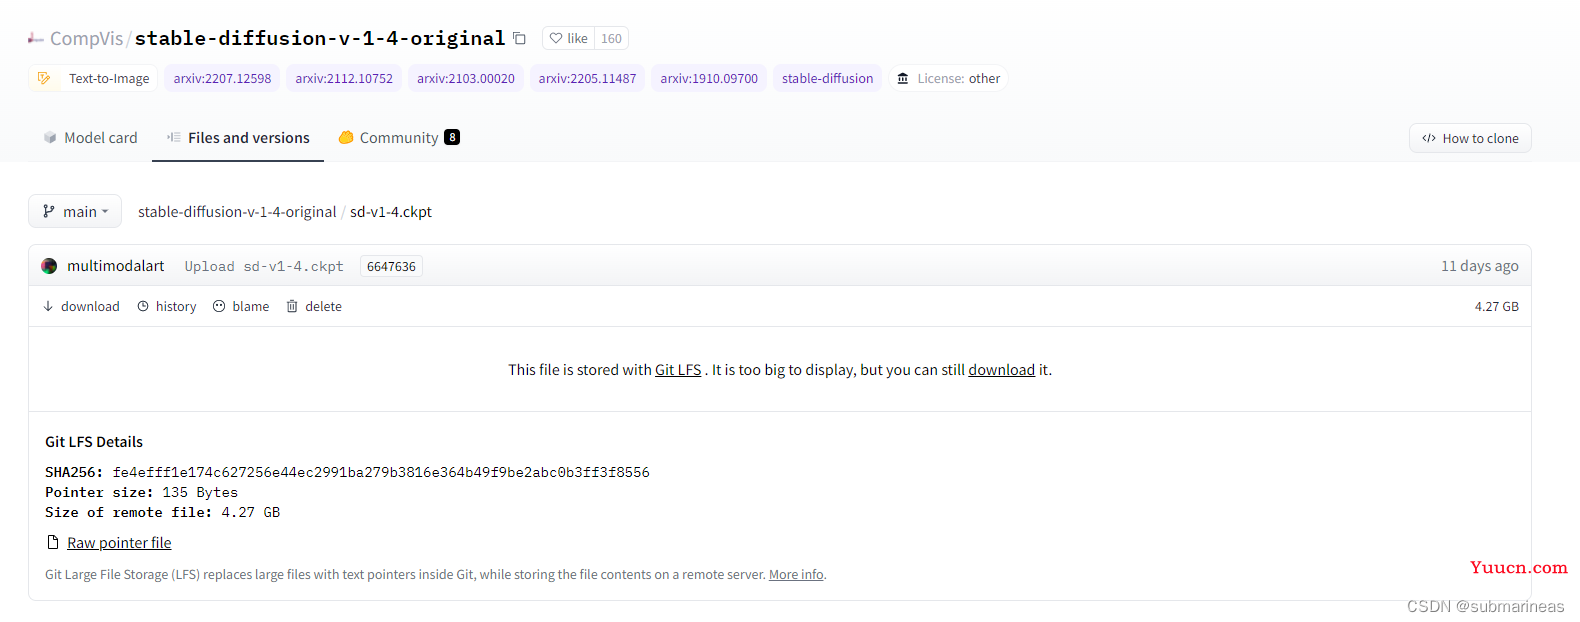Click the Pointer size: 135 Bytes line
1580x622 pixels.
pyautogui.click(x=141, y=492)
